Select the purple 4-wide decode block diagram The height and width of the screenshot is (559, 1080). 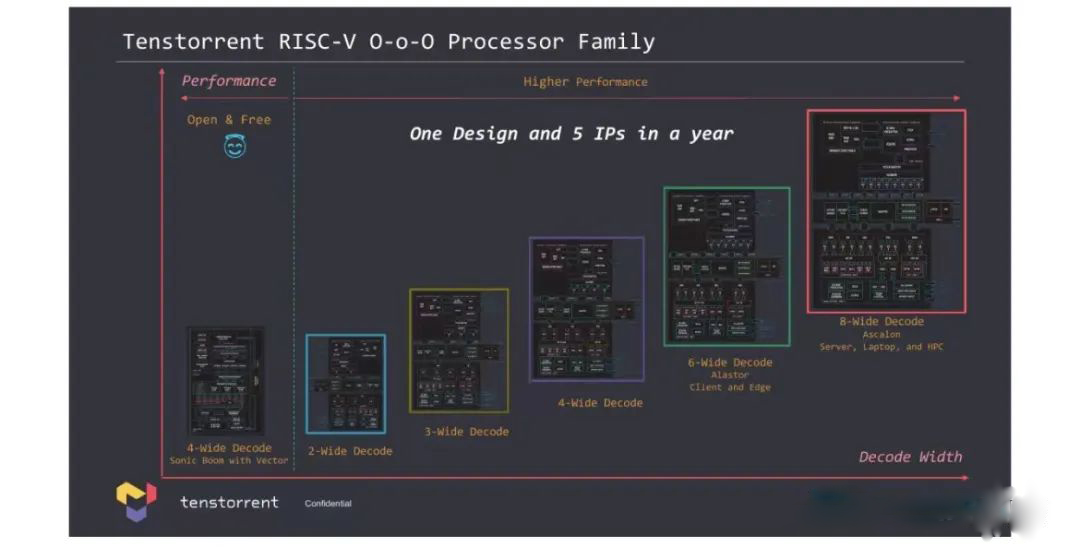pos(587,309)
